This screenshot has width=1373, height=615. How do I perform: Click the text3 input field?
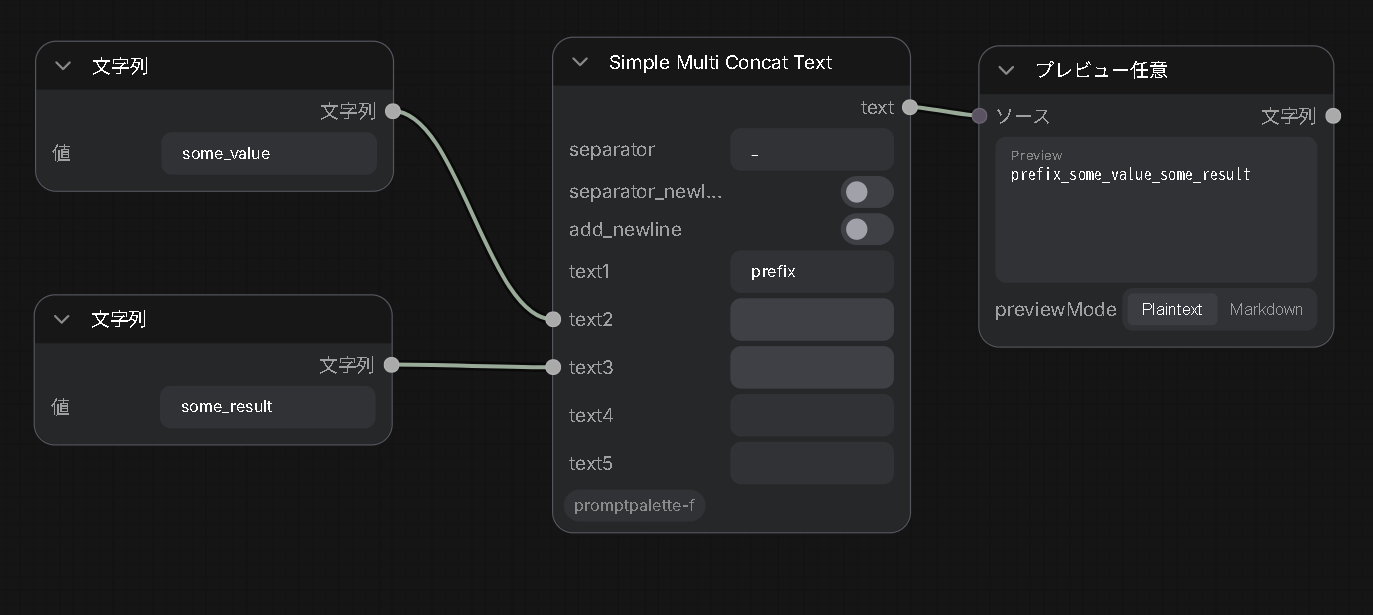tap(812, 367)
